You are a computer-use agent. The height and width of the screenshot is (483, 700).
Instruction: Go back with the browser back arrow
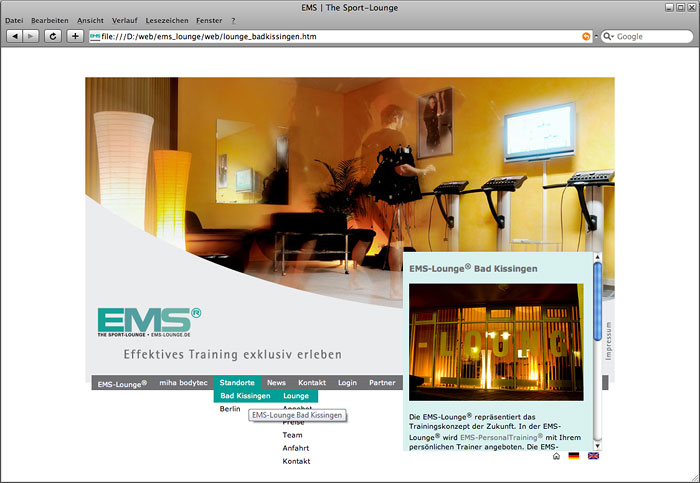click(15, 36)
